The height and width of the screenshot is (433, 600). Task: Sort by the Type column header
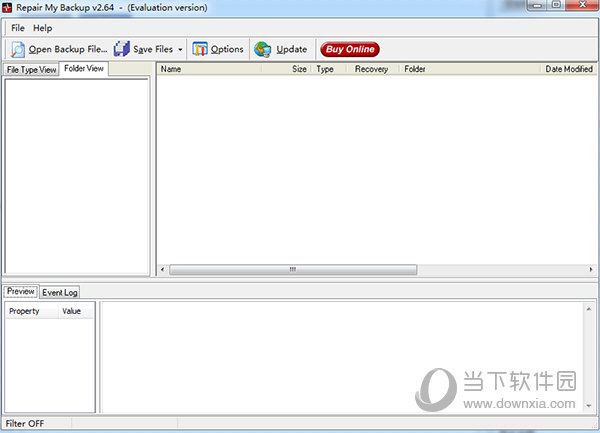(x=331, y=69)
